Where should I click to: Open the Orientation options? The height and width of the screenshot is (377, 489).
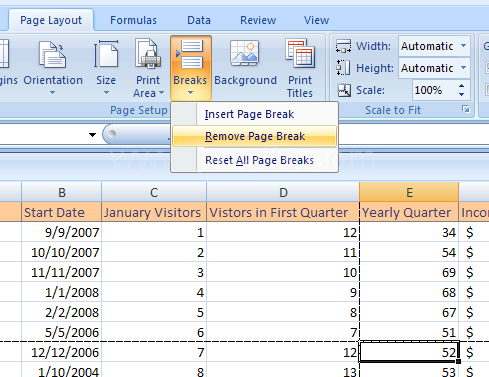[53, 68]
